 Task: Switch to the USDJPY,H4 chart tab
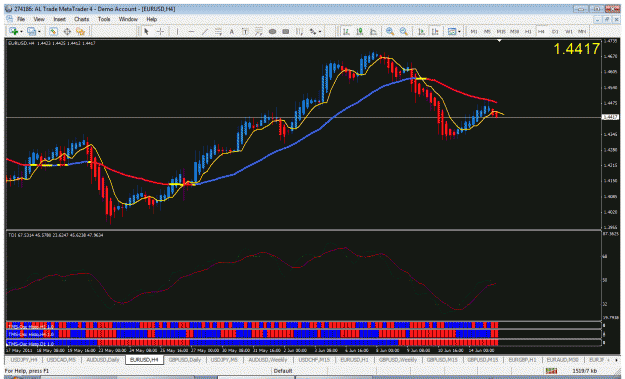coord(24,360)
